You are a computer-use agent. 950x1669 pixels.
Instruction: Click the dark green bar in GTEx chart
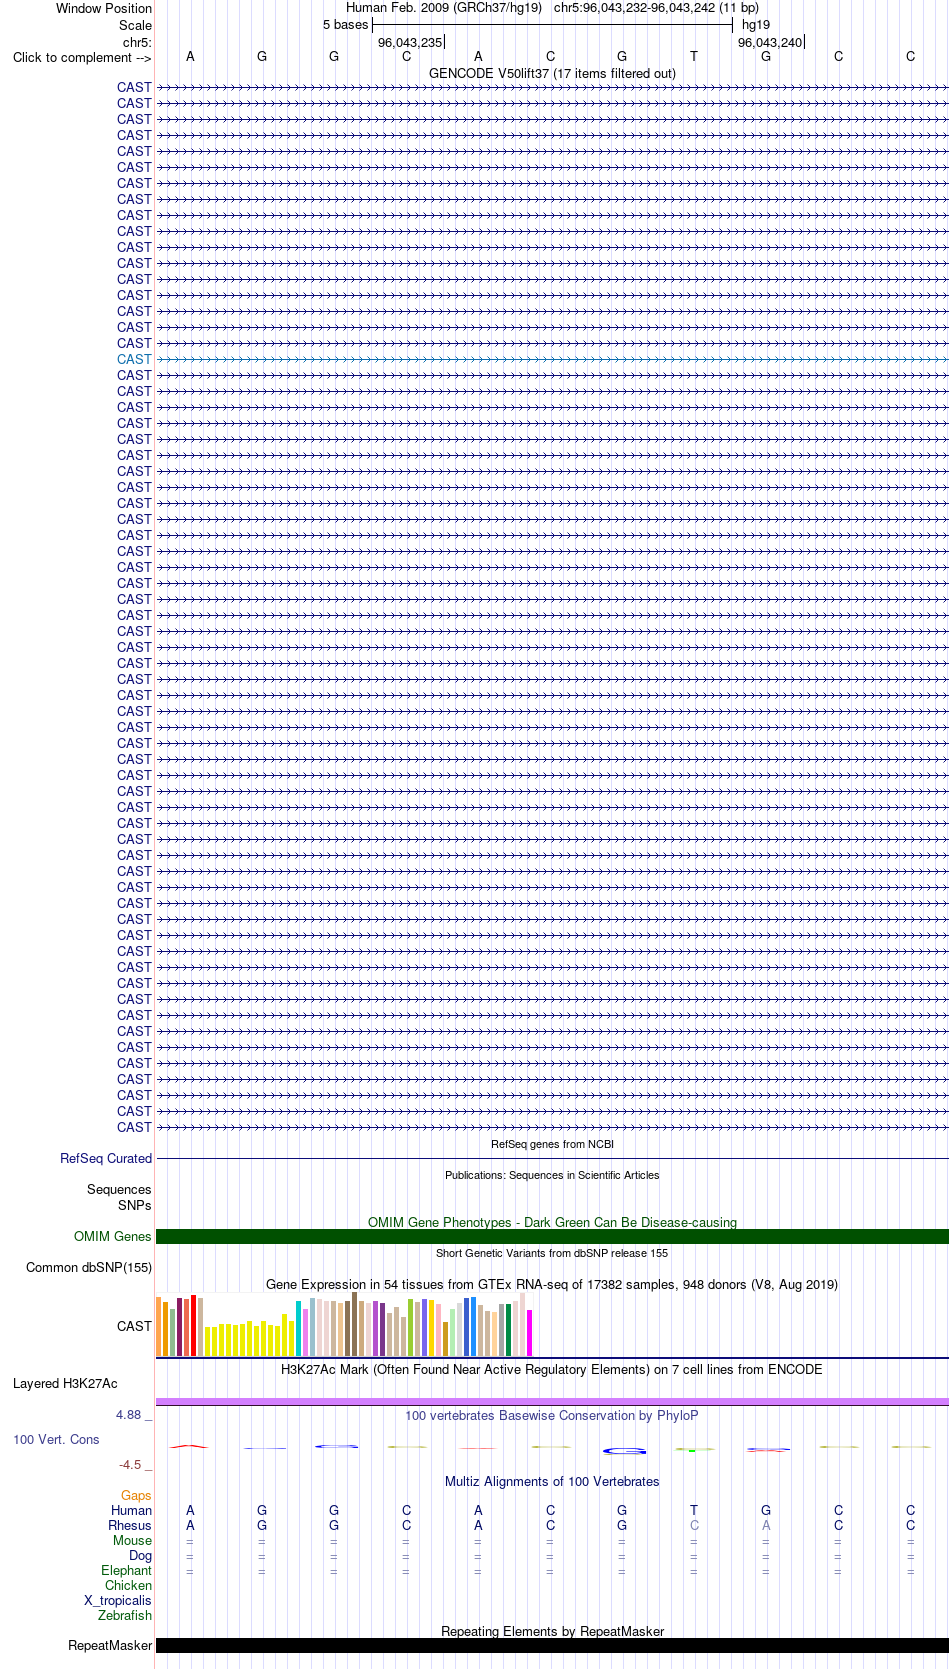(x=509, y=1330)
